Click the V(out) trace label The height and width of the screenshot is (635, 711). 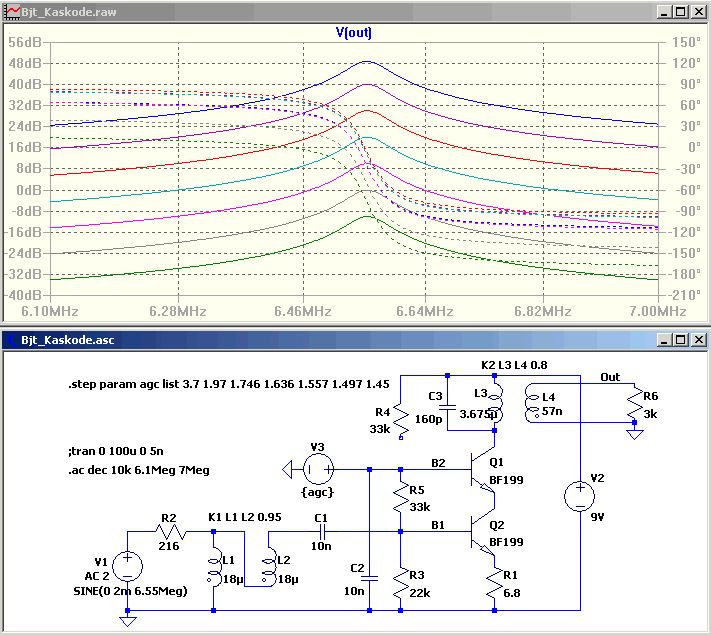354,32
